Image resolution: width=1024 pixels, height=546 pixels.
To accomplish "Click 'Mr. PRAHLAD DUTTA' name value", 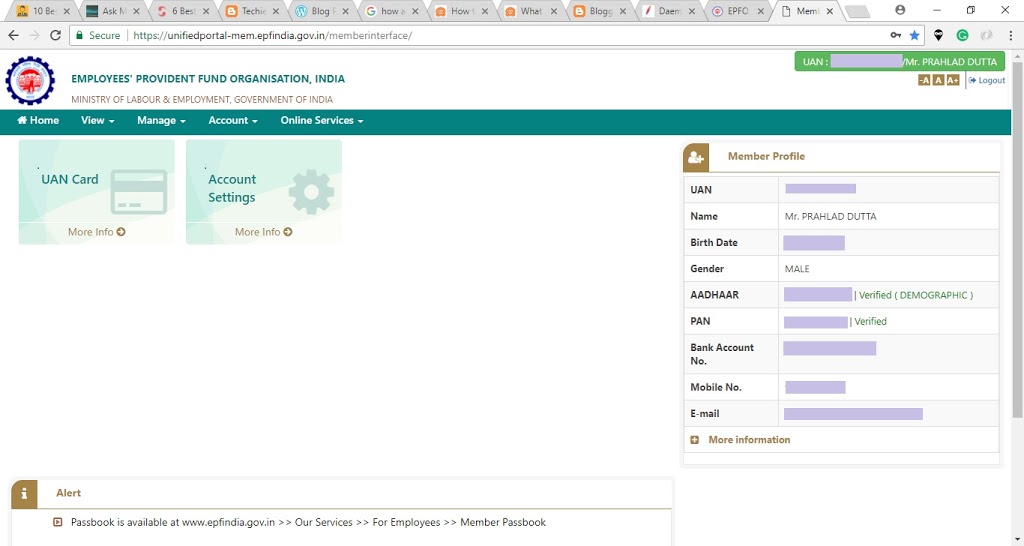I will tap(831, 216).
